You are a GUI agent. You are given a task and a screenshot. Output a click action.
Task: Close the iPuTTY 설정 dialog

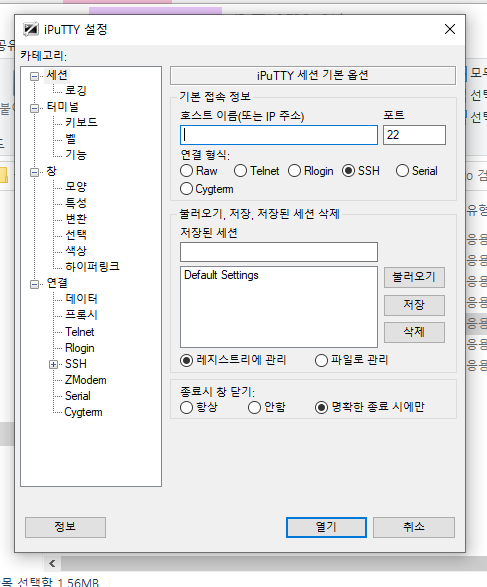(450, 29)
